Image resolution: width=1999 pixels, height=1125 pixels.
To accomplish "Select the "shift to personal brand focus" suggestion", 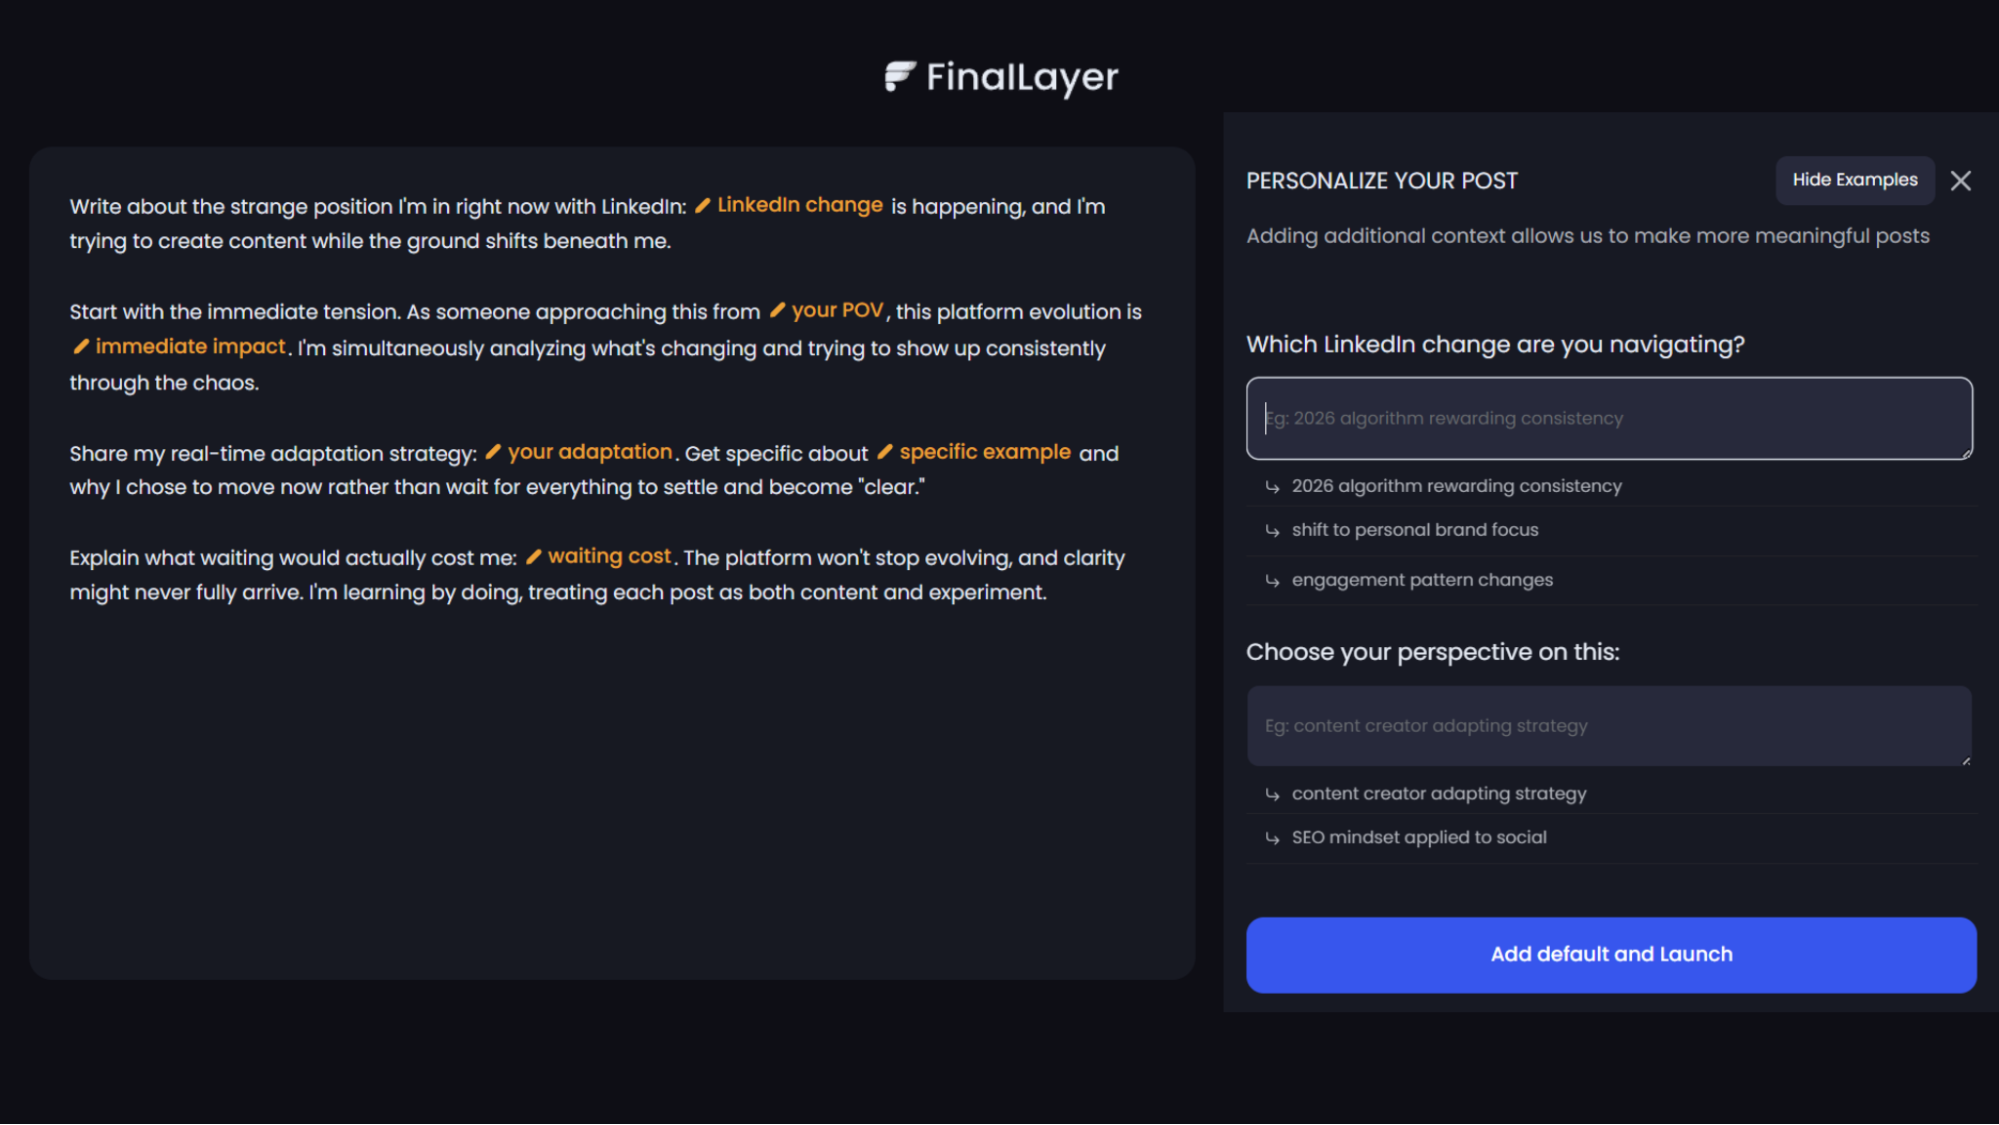I will pos(1415,529).
